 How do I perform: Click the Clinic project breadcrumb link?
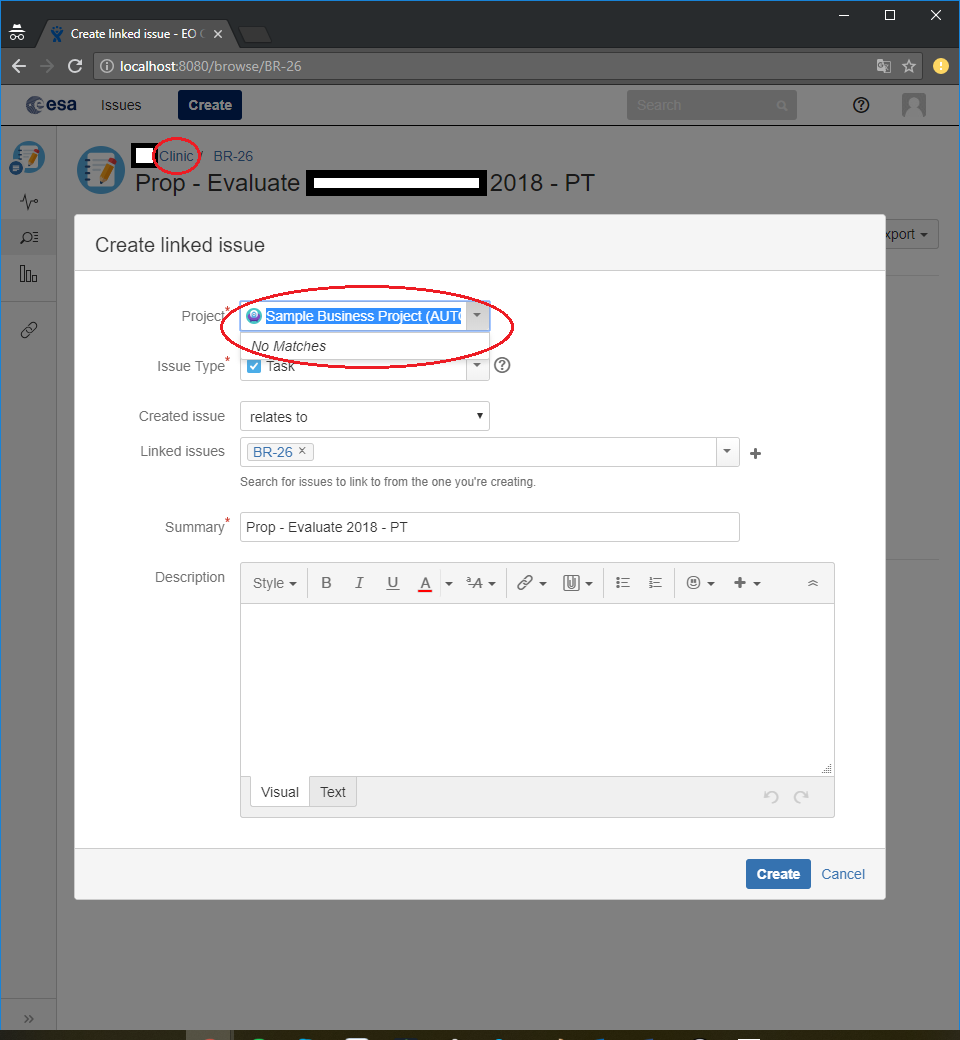point(176,156)
